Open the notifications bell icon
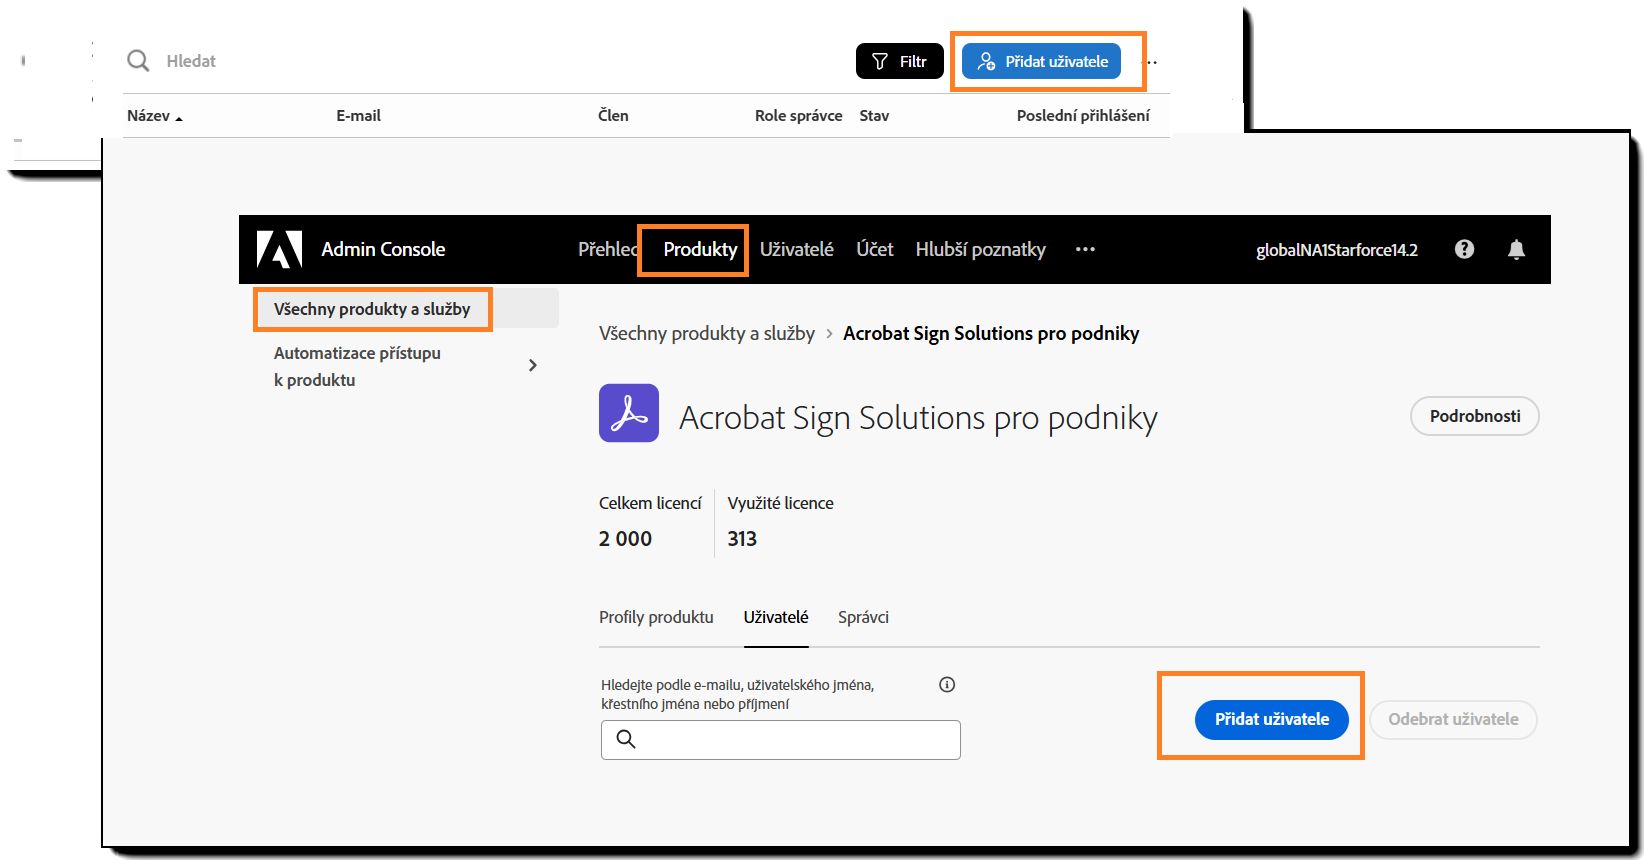The height and width of the screenshot is (860, 1644). pyautogui.click(x=1516, y=249)
